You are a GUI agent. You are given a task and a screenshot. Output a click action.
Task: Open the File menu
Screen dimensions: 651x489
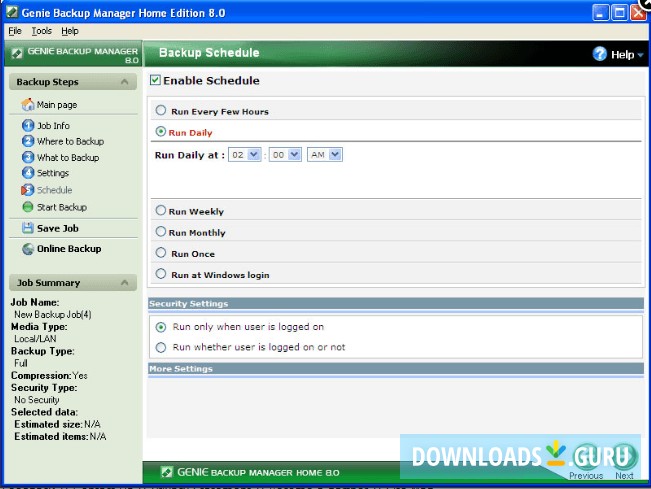[15, 31]
